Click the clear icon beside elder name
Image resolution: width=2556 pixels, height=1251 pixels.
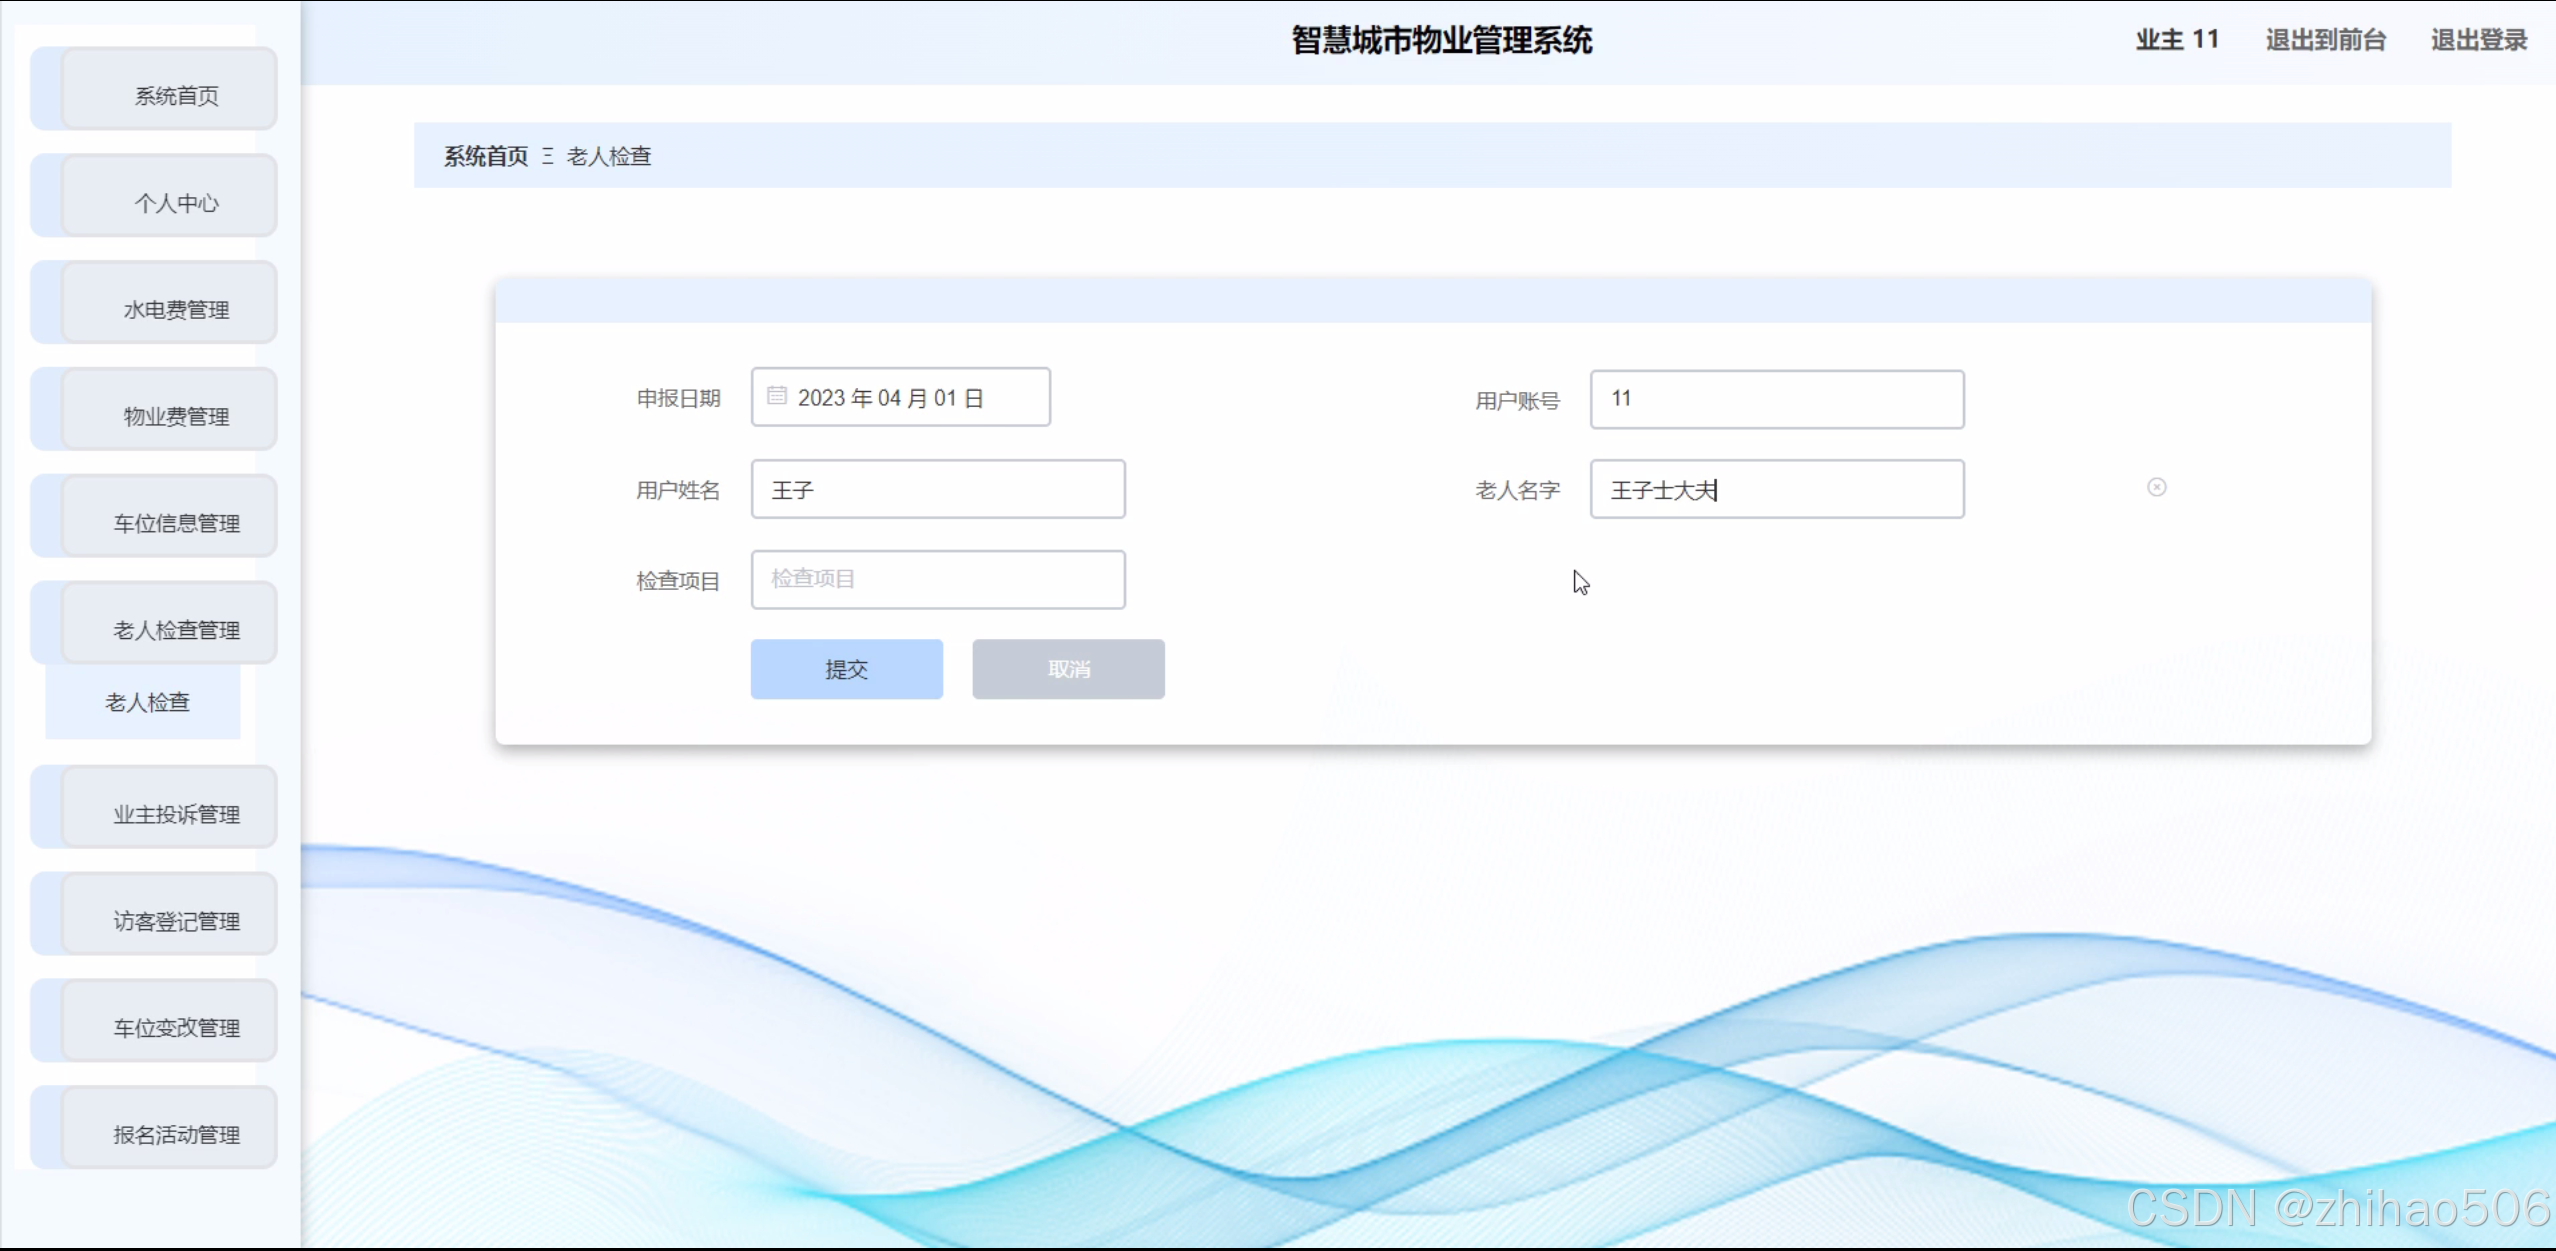click(2156, 487)
